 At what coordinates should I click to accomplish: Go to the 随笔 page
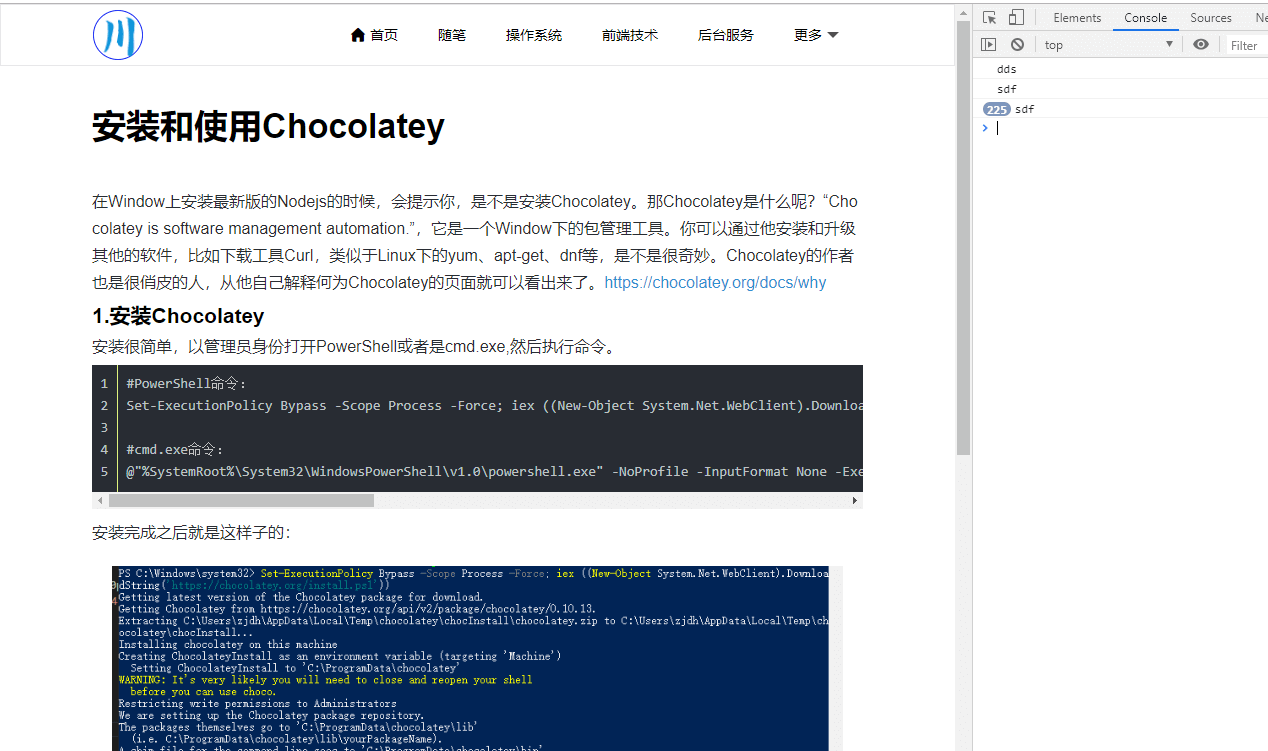click(x=452, y=35)
